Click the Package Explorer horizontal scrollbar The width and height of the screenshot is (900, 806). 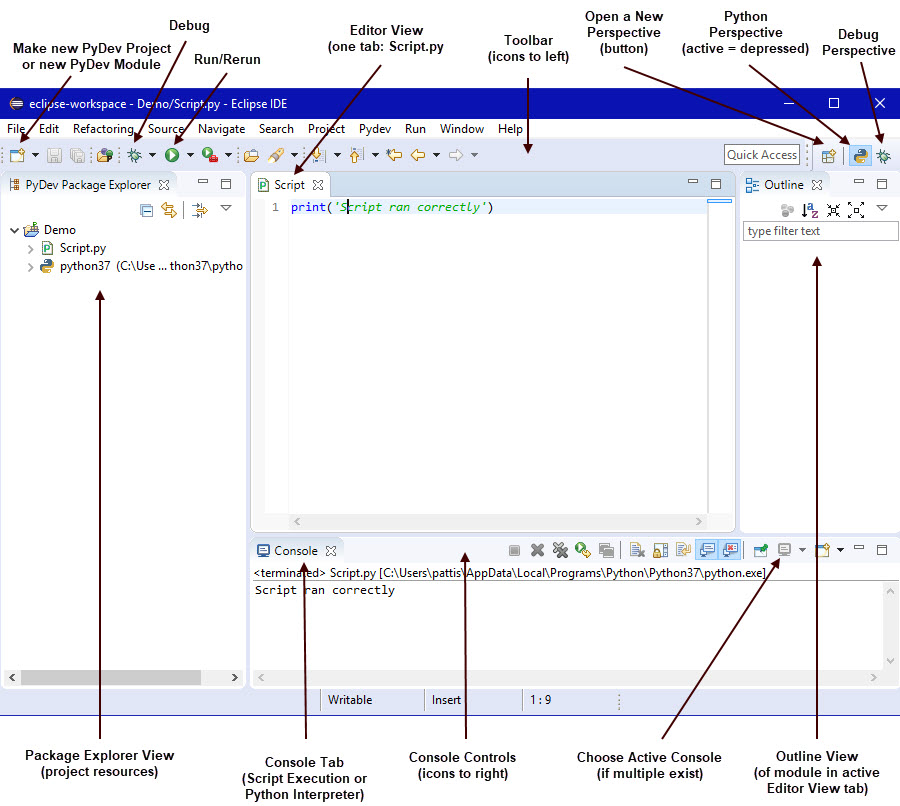click(x=120, y=677)
